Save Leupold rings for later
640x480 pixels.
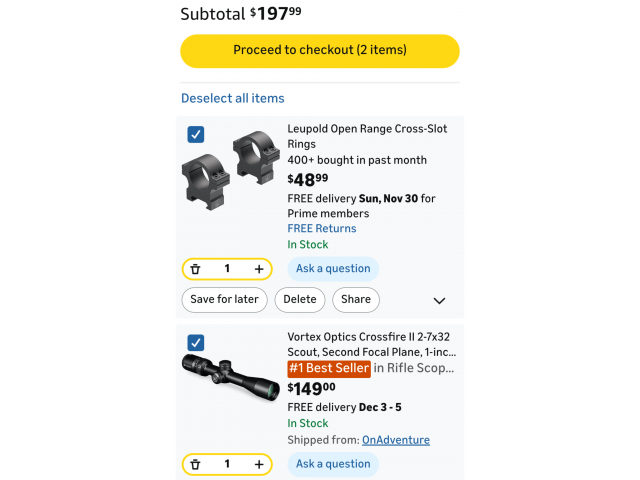pos(224,299)
